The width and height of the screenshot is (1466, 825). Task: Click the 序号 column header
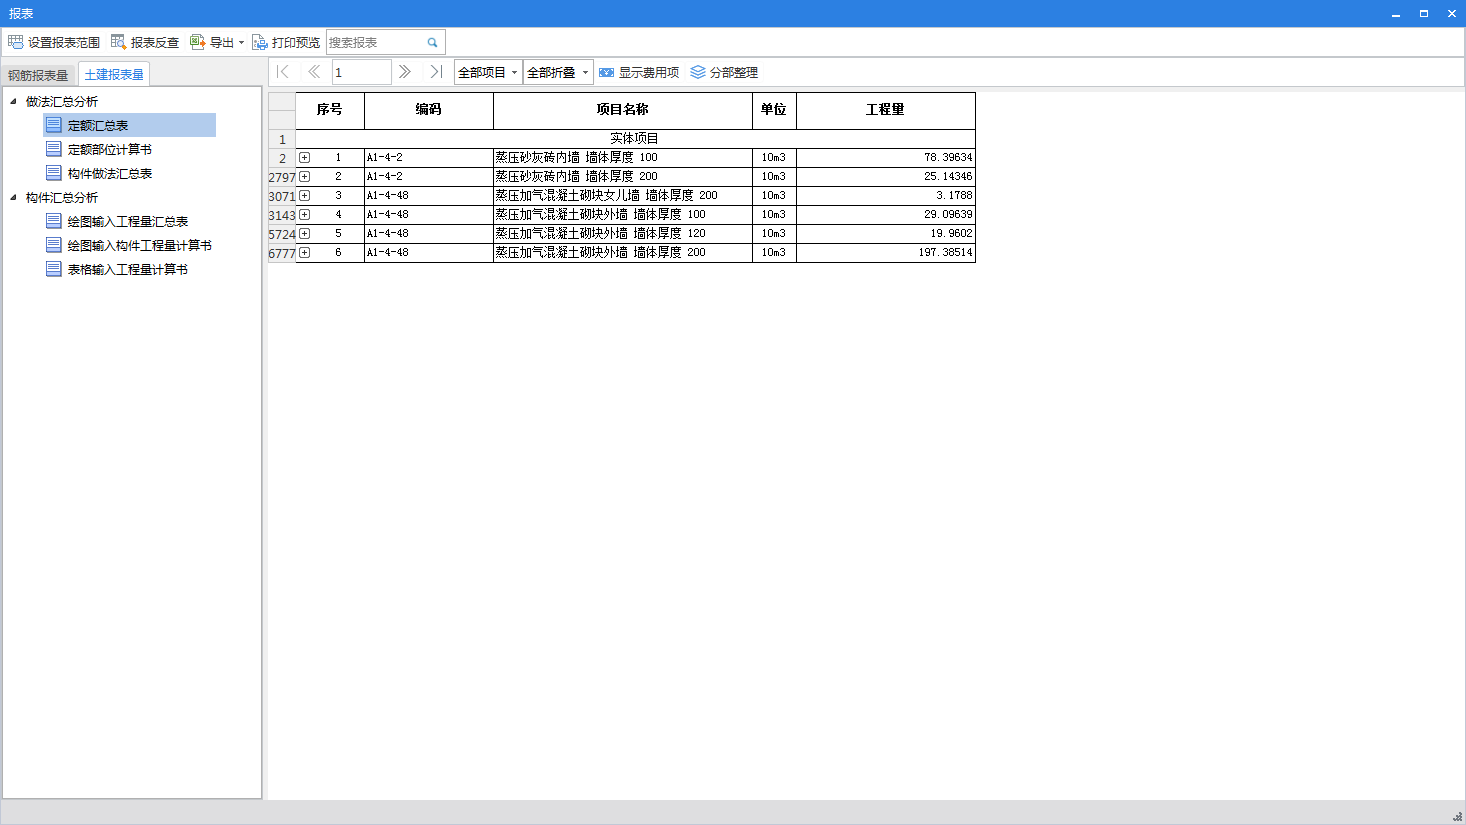(x=330, y=110)
